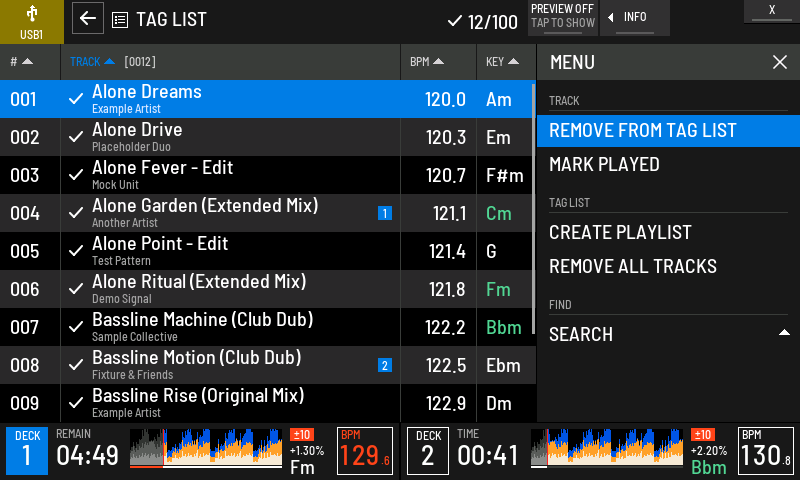The width and height of the screenshot is (800, 480).
Task: Click Deck 1 +1.30% tempo value
Action: point(307,451)
